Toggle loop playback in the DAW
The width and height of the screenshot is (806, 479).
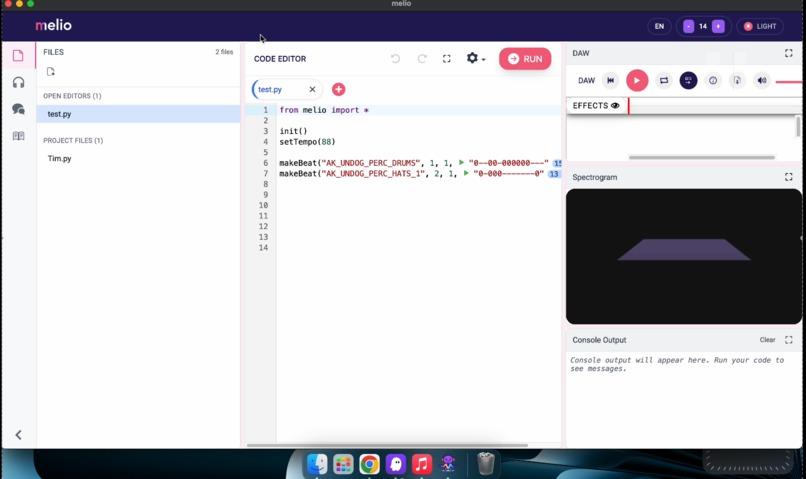coord(664,80)
